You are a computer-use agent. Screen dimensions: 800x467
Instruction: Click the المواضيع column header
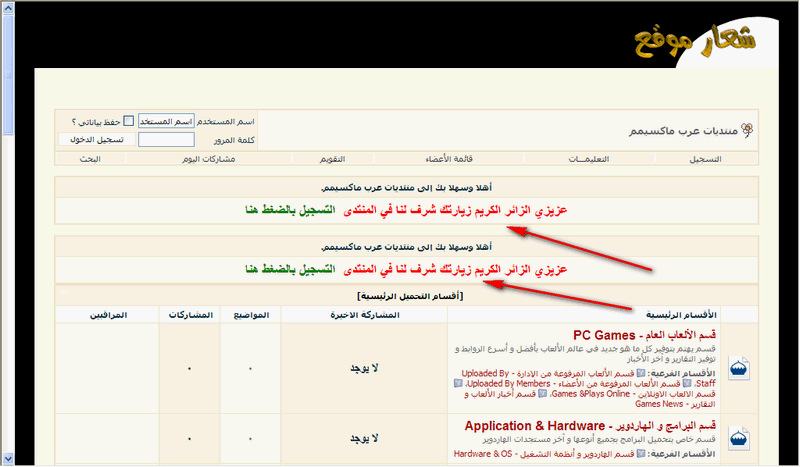pyautogui.click(x=251, y=315)
